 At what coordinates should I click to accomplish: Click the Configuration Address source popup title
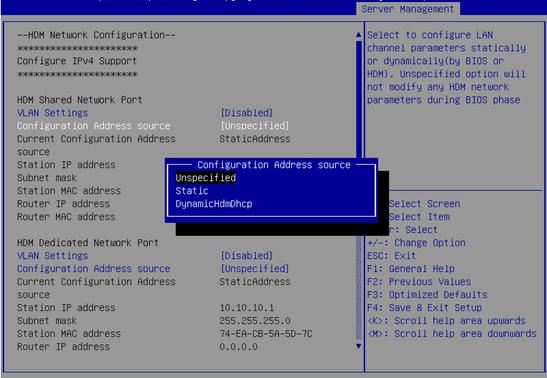point(274,165)
